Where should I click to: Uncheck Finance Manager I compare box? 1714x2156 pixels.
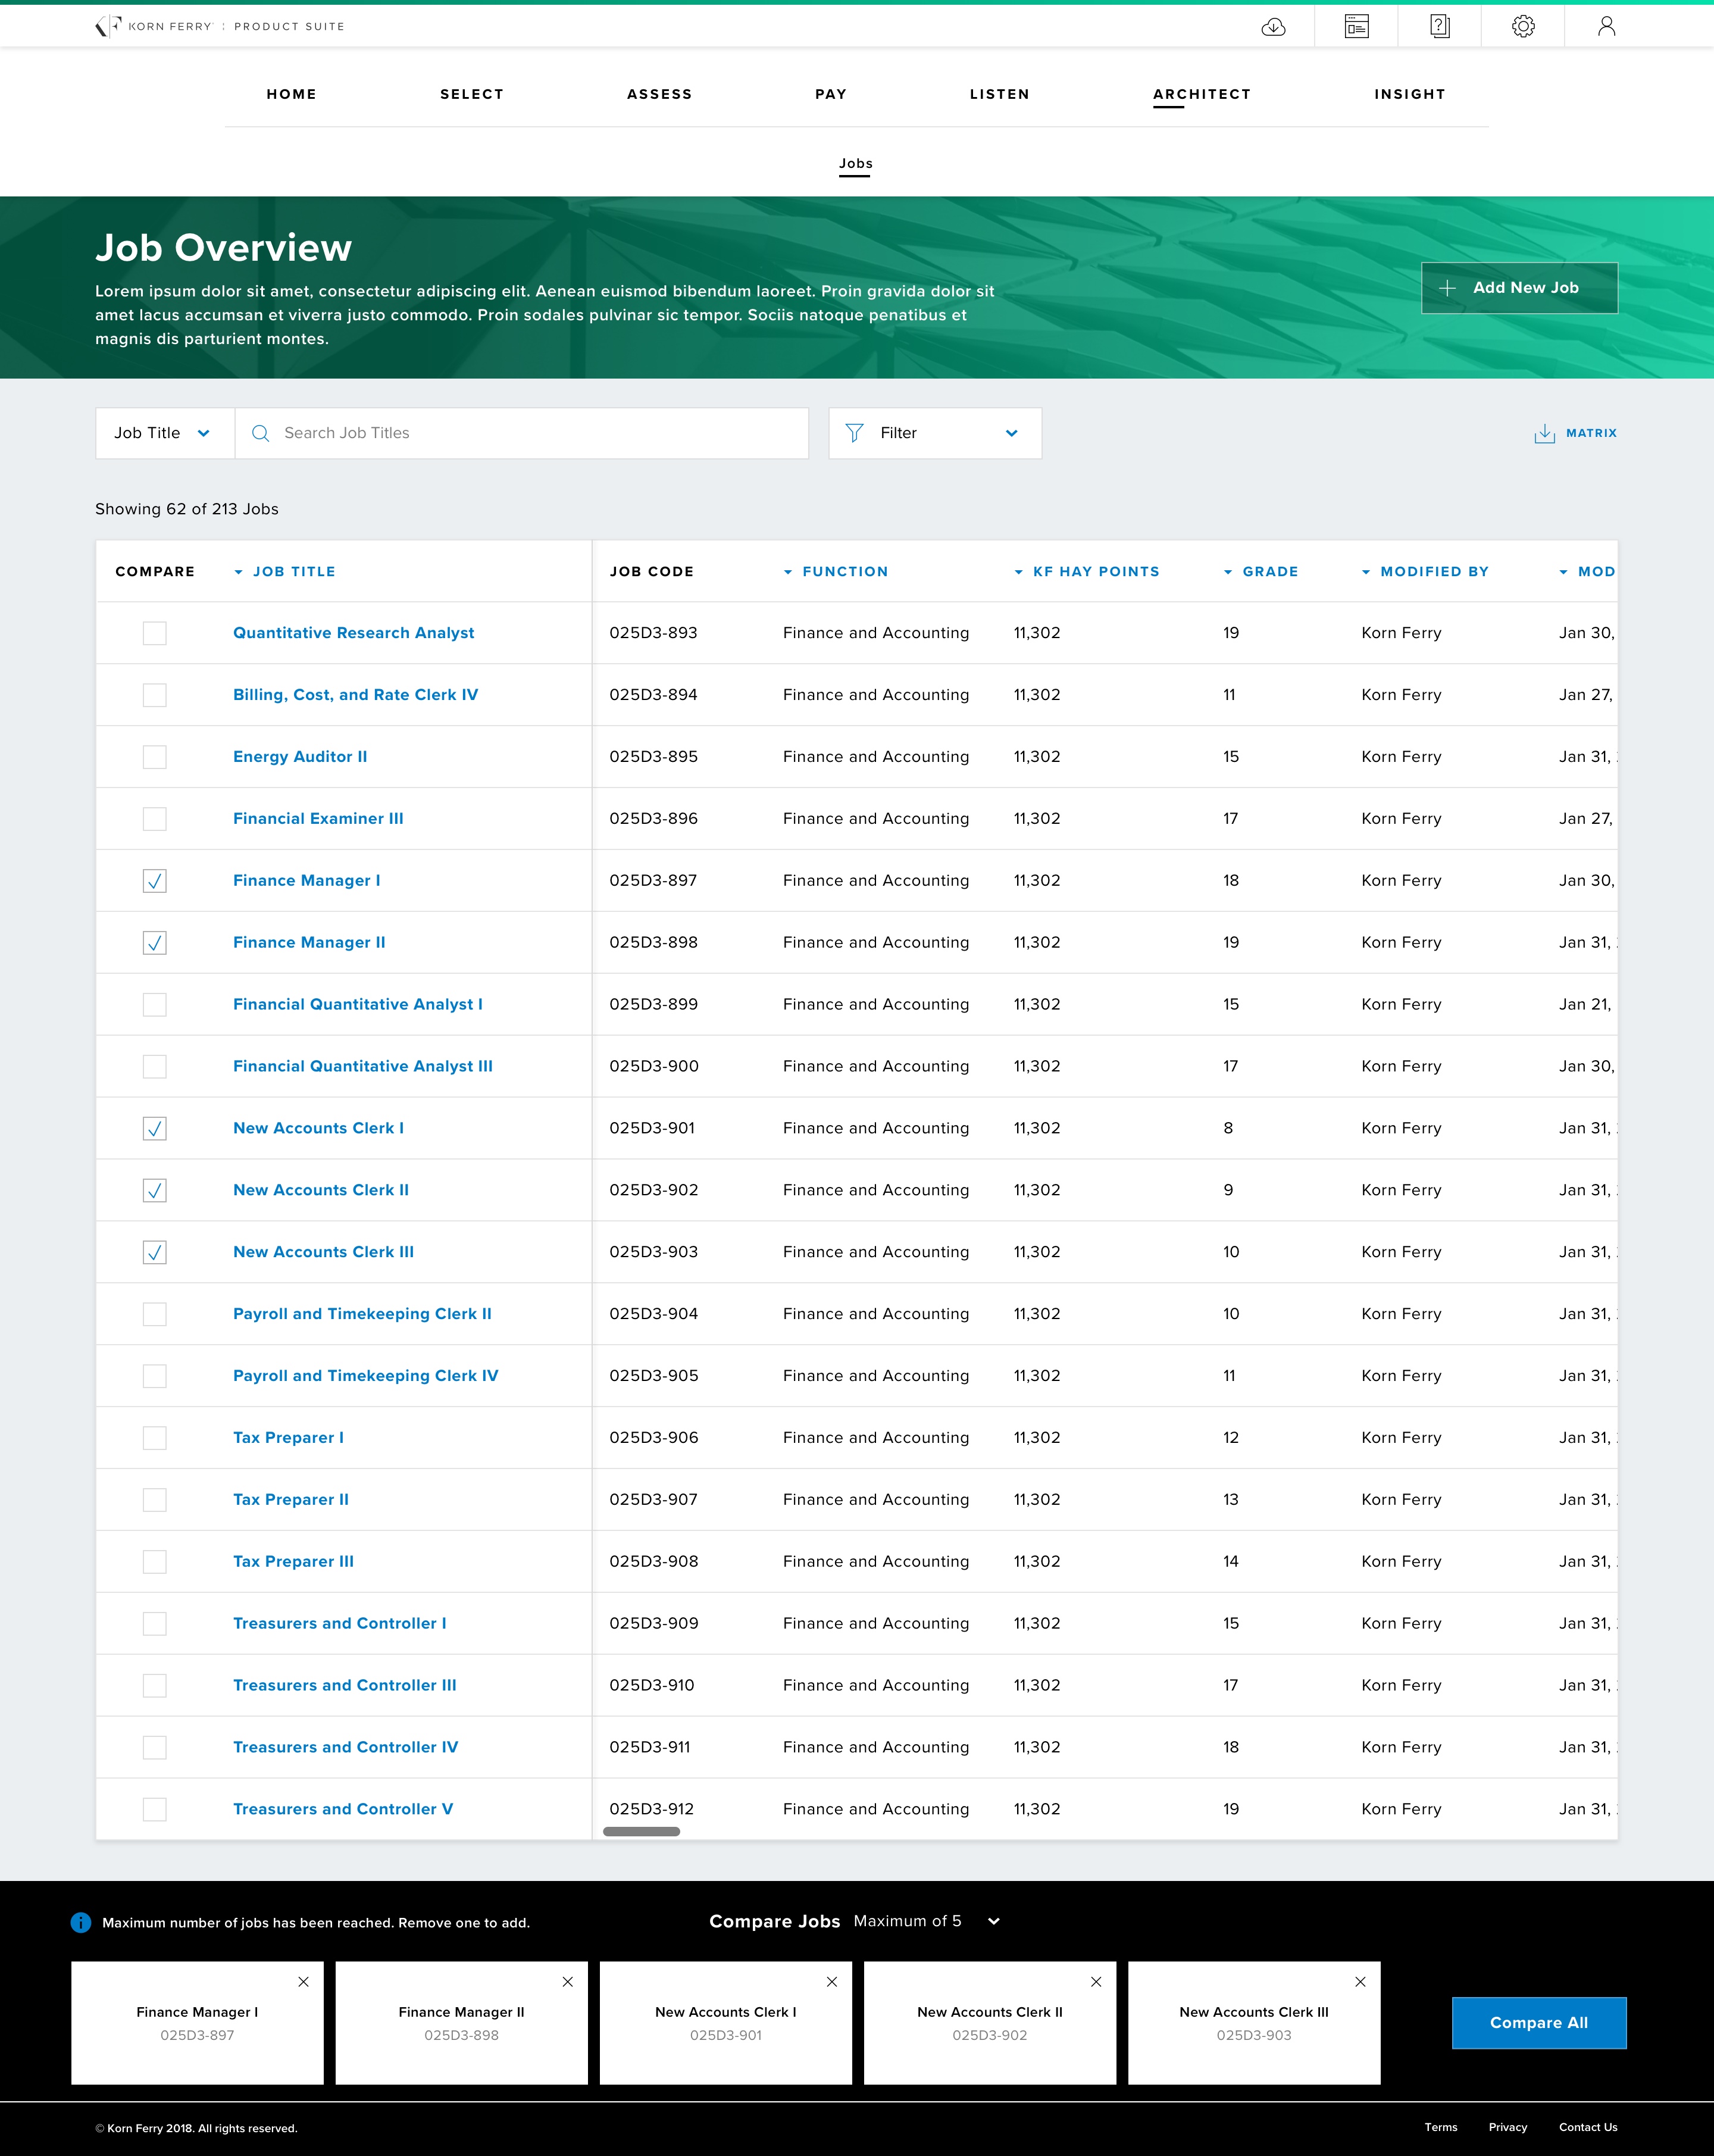tap(154, 881)
